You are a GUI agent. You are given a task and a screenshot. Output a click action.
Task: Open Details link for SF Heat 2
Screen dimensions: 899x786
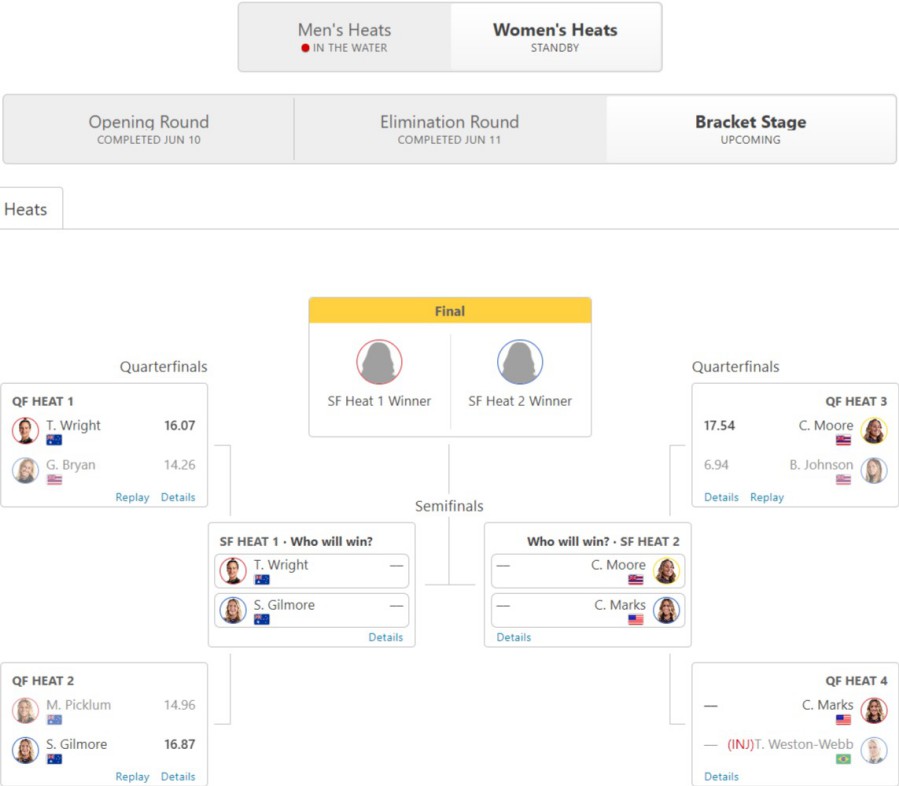513,637
